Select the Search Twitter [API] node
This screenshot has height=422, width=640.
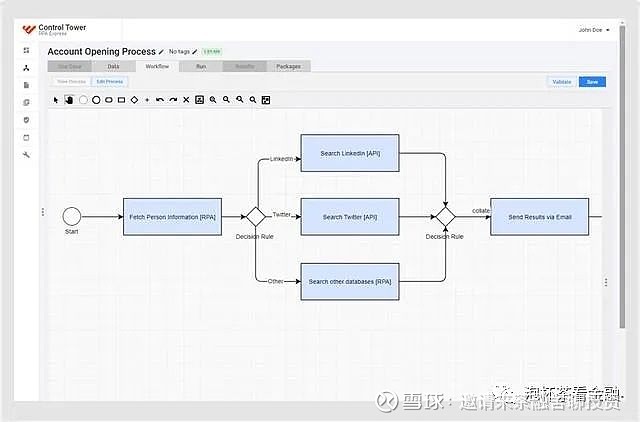pyautogui.click(x=350, y=217)
